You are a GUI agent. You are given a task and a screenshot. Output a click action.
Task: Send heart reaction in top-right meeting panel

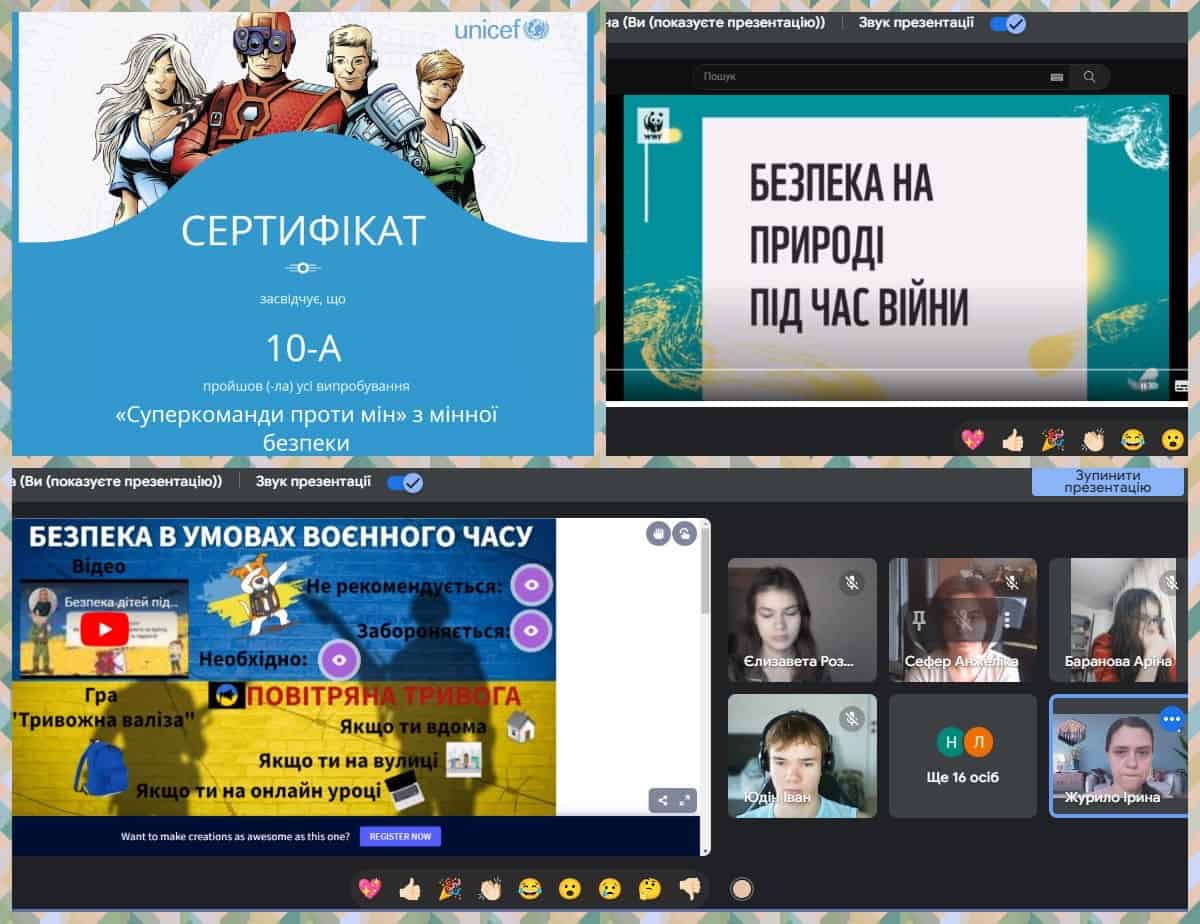coord(972,439)
